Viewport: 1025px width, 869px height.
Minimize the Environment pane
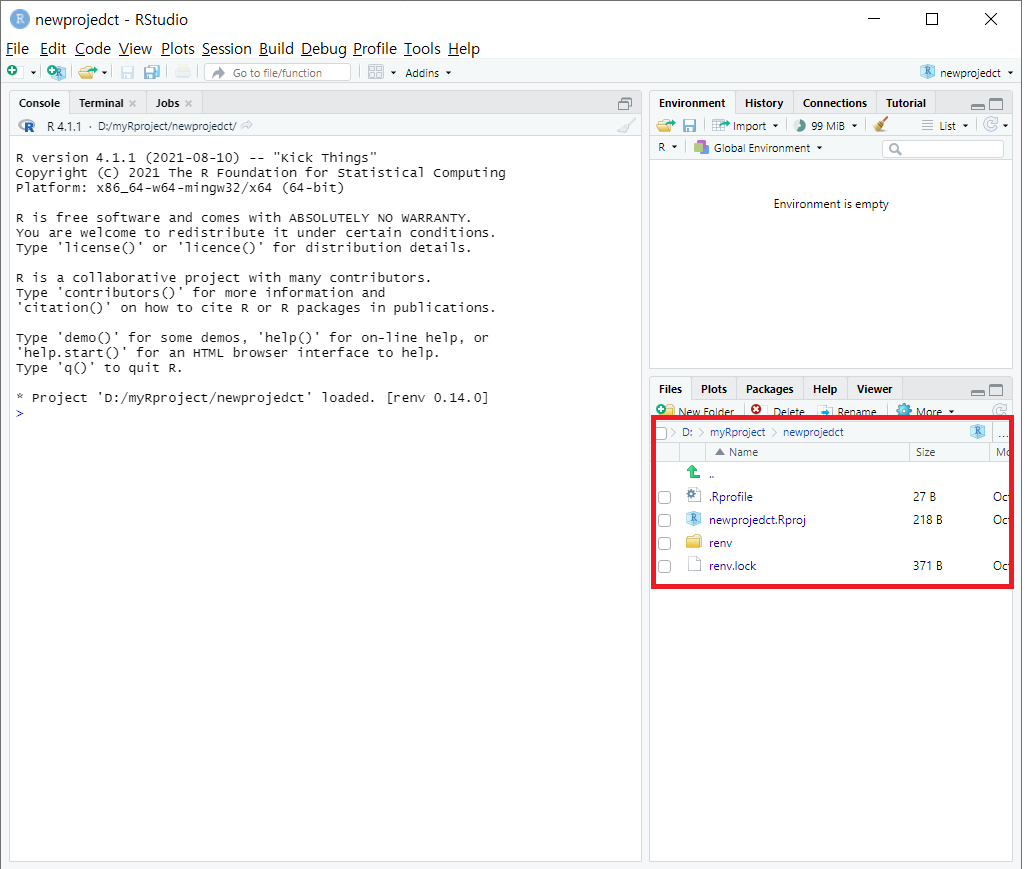point(978,105)
